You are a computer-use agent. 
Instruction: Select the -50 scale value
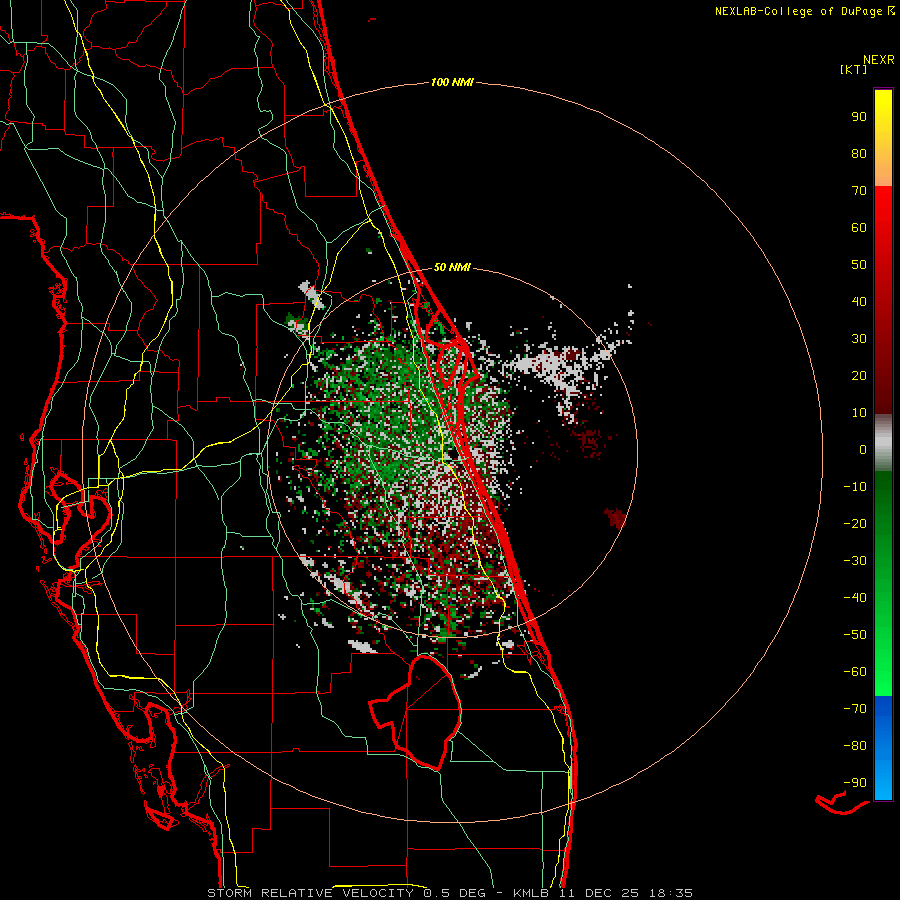coord(855,635)
